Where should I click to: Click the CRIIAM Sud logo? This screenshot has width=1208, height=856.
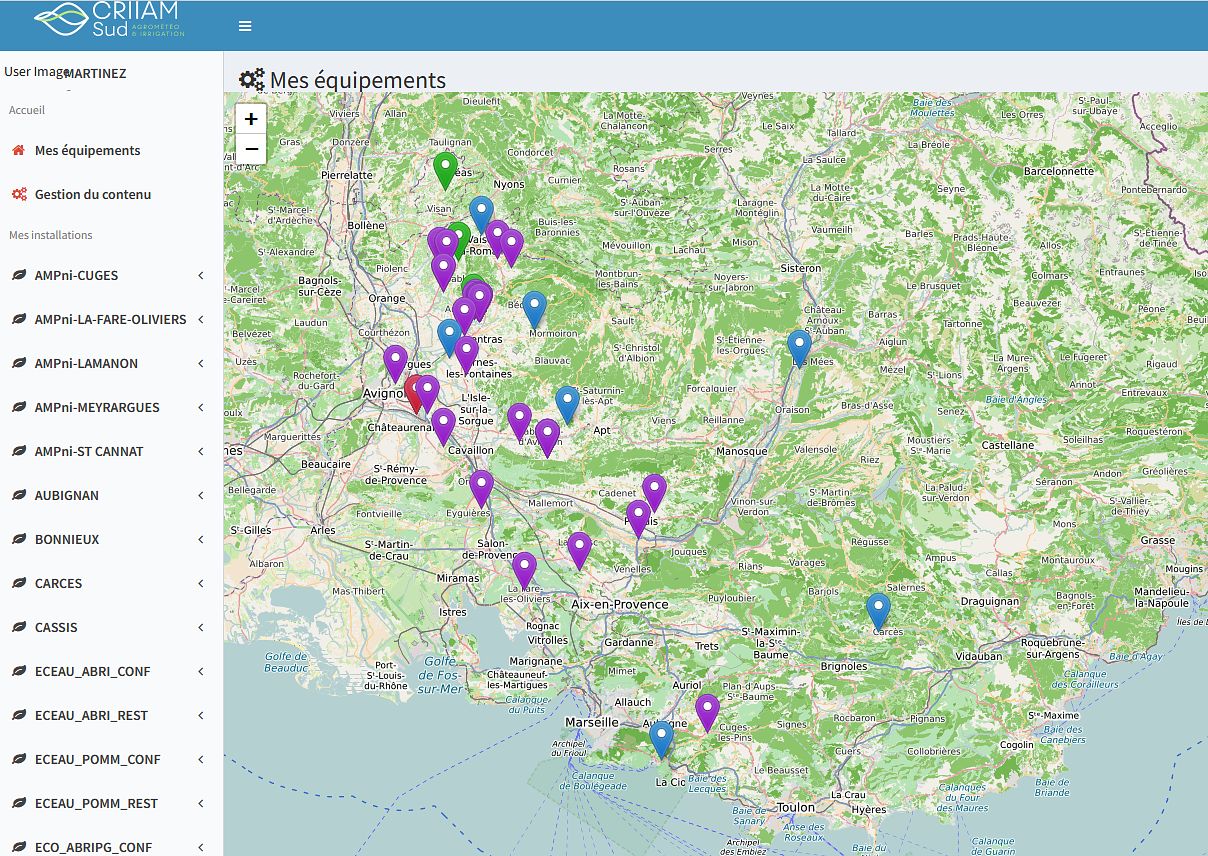pos(110,22)
